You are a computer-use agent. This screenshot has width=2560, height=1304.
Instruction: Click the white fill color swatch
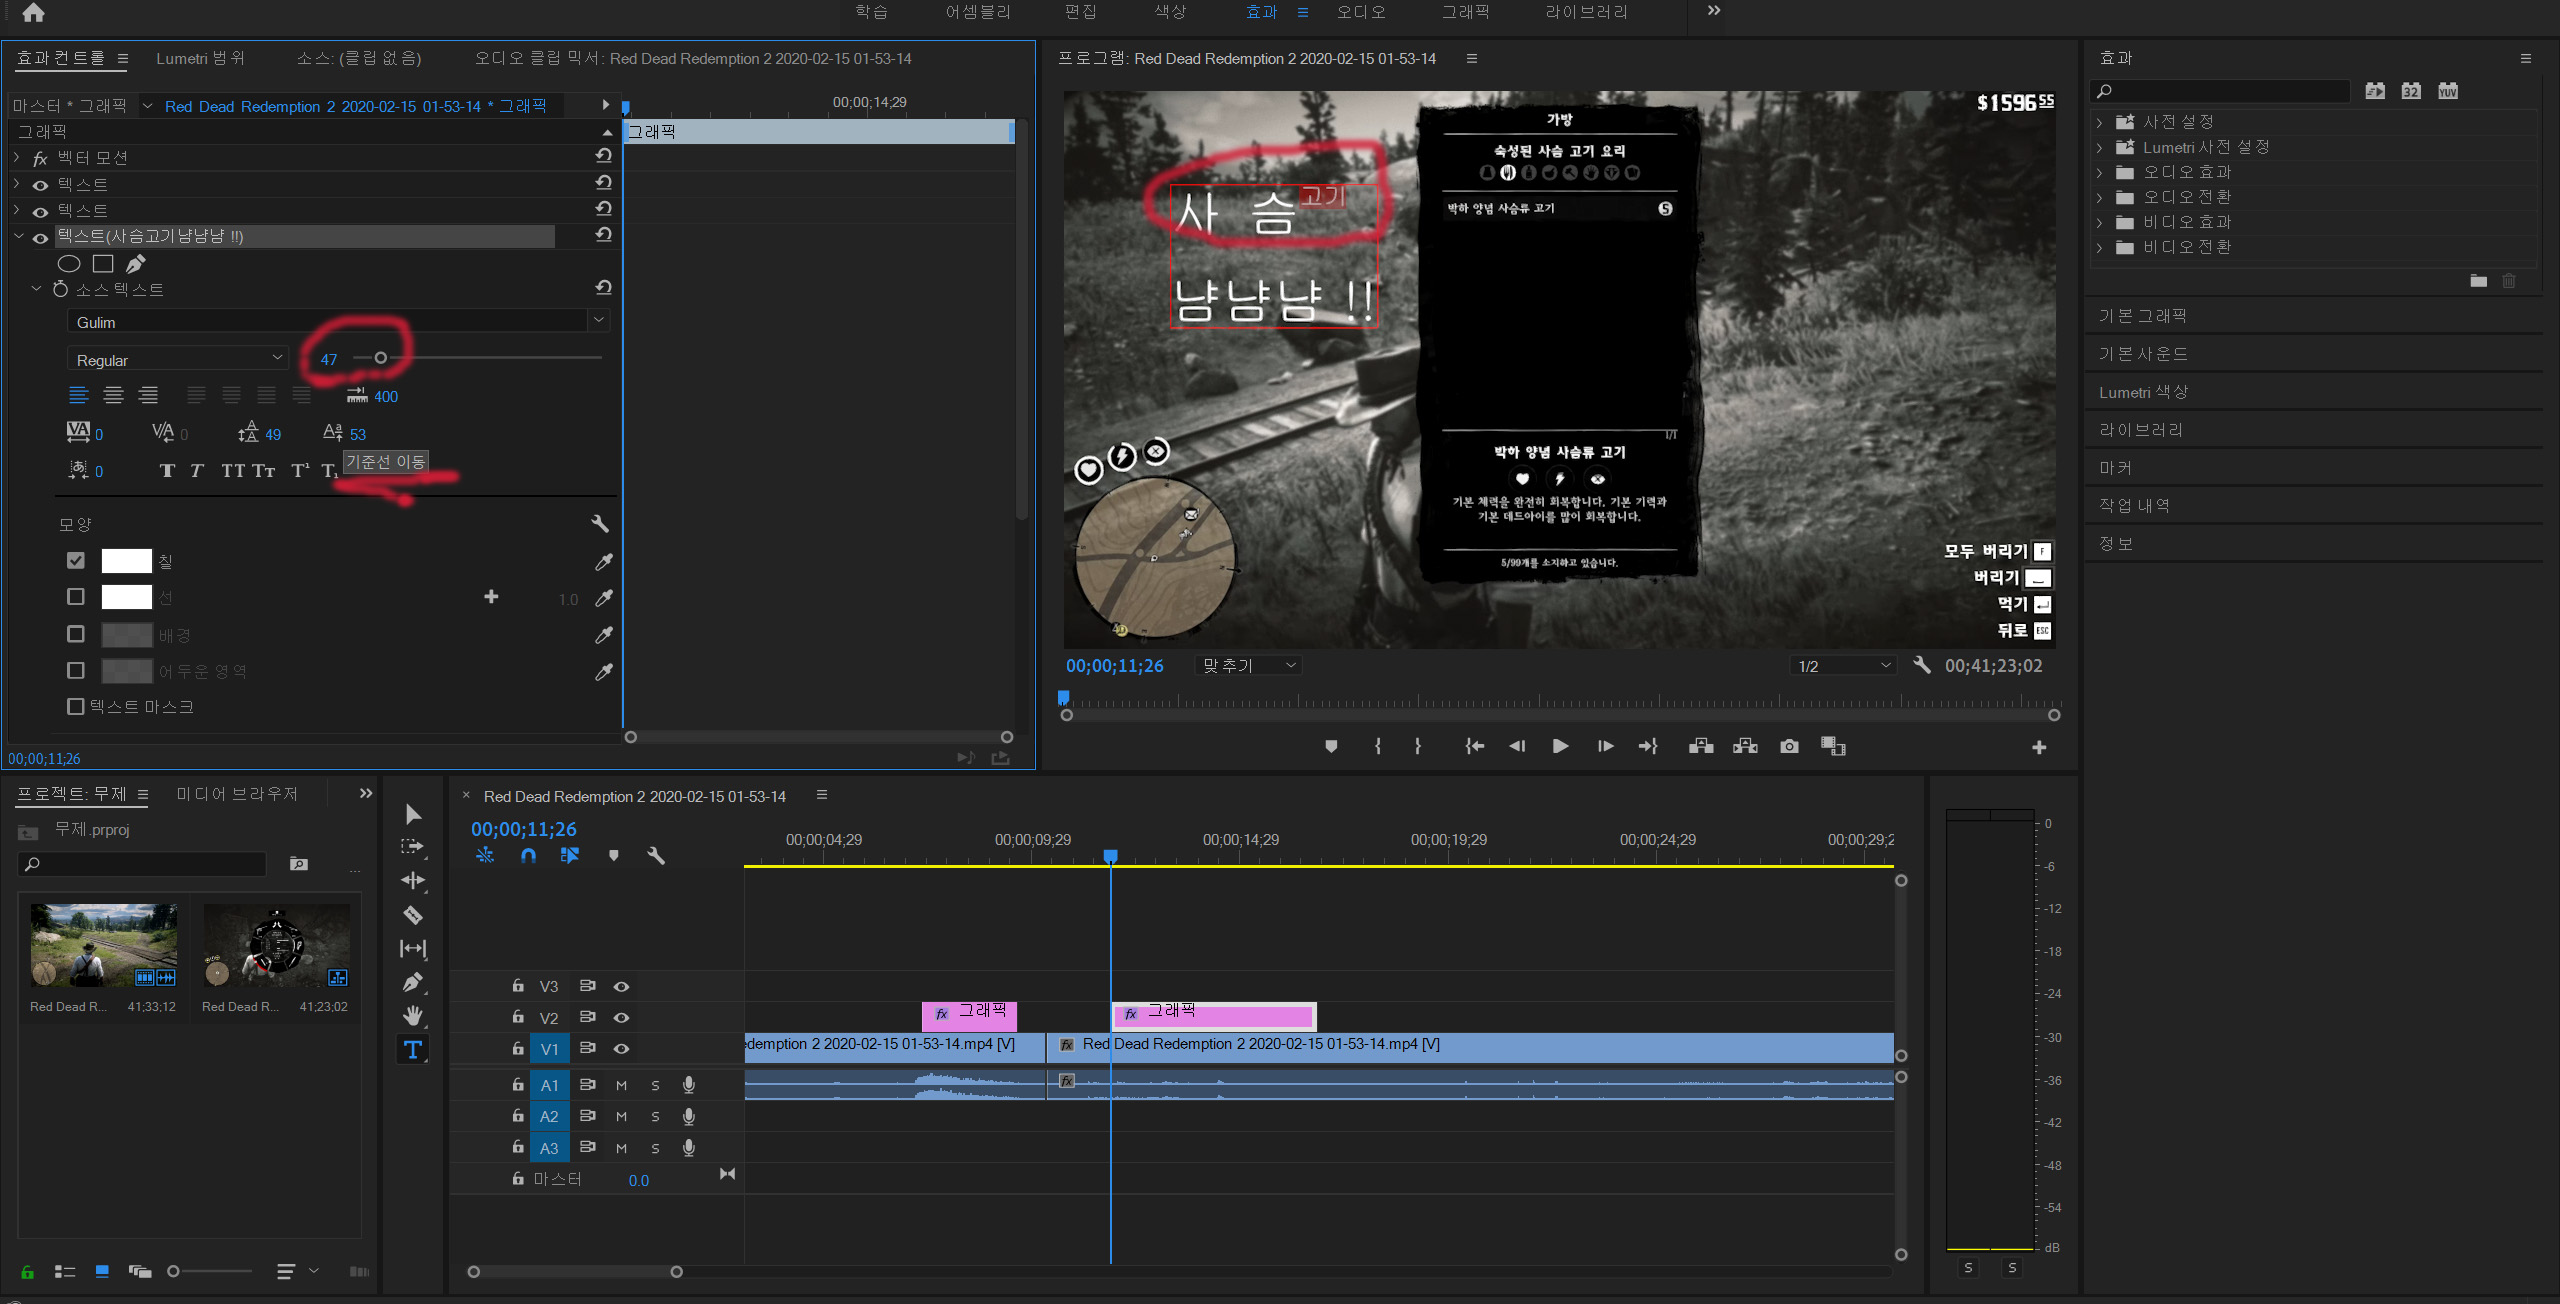127,561
